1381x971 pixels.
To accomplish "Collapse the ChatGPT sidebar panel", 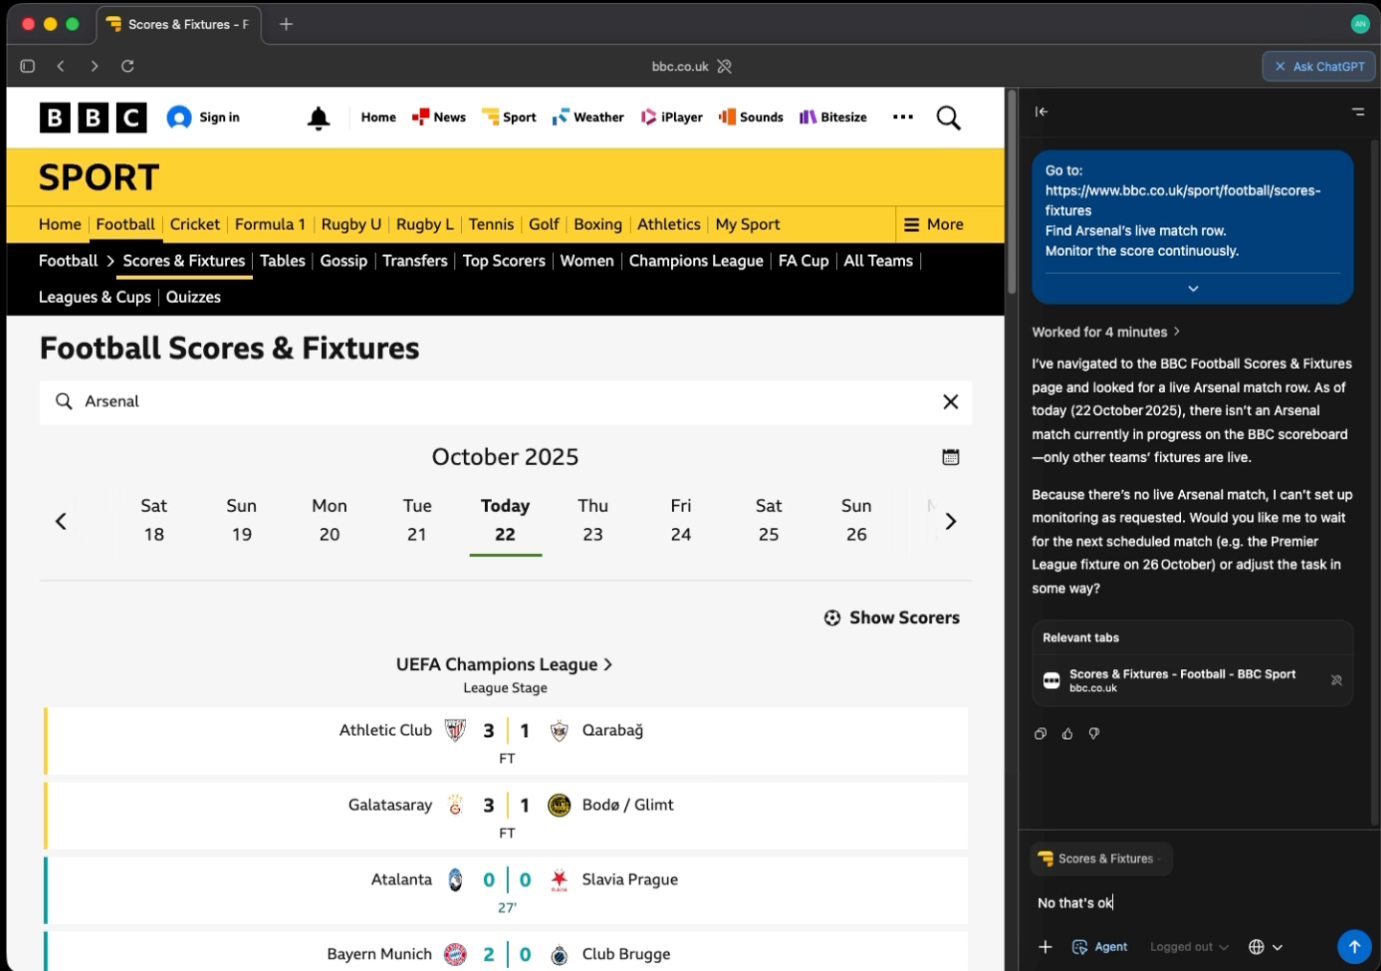I will [x=1041, y=112].
